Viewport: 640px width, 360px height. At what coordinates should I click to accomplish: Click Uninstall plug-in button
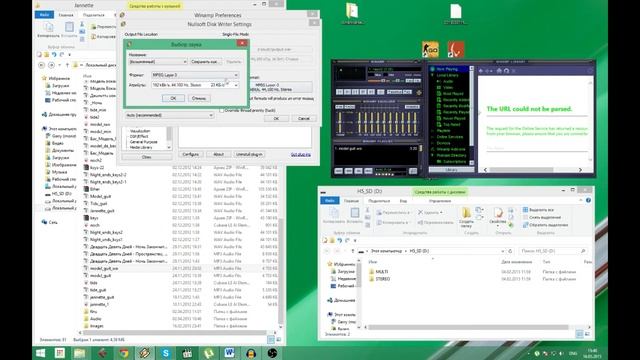(249, 154)
